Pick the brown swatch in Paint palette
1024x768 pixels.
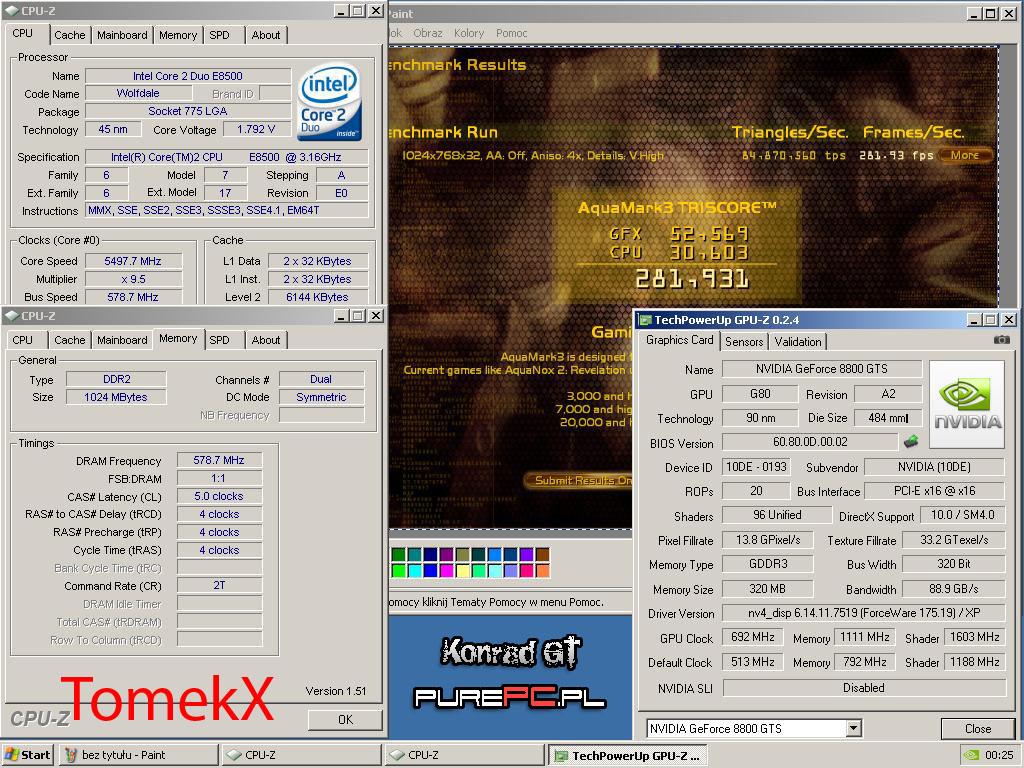point(543,555)
